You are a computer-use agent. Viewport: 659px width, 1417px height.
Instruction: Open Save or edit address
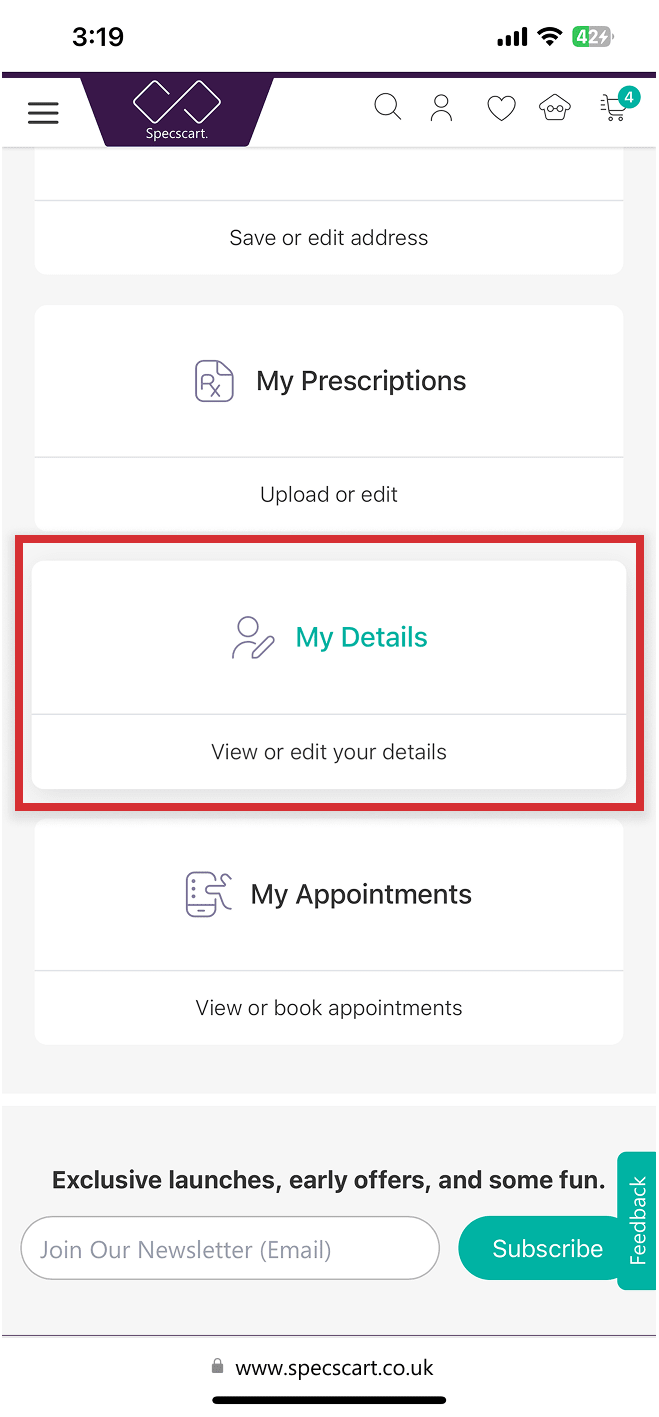(x=328, y=237)
